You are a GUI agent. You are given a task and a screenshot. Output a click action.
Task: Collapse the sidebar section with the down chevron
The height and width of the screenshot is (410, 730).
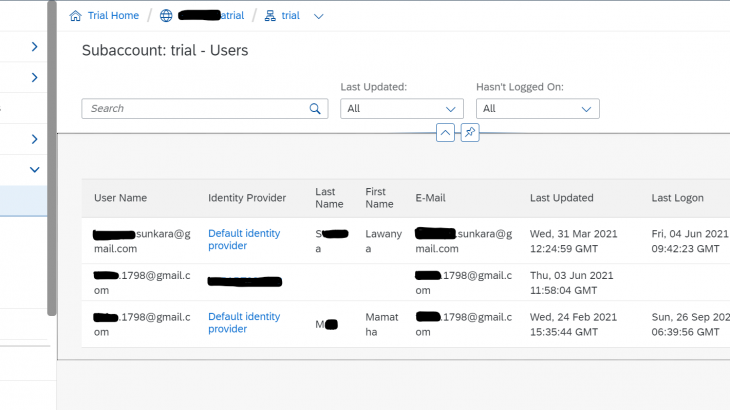tap(34, 170)
